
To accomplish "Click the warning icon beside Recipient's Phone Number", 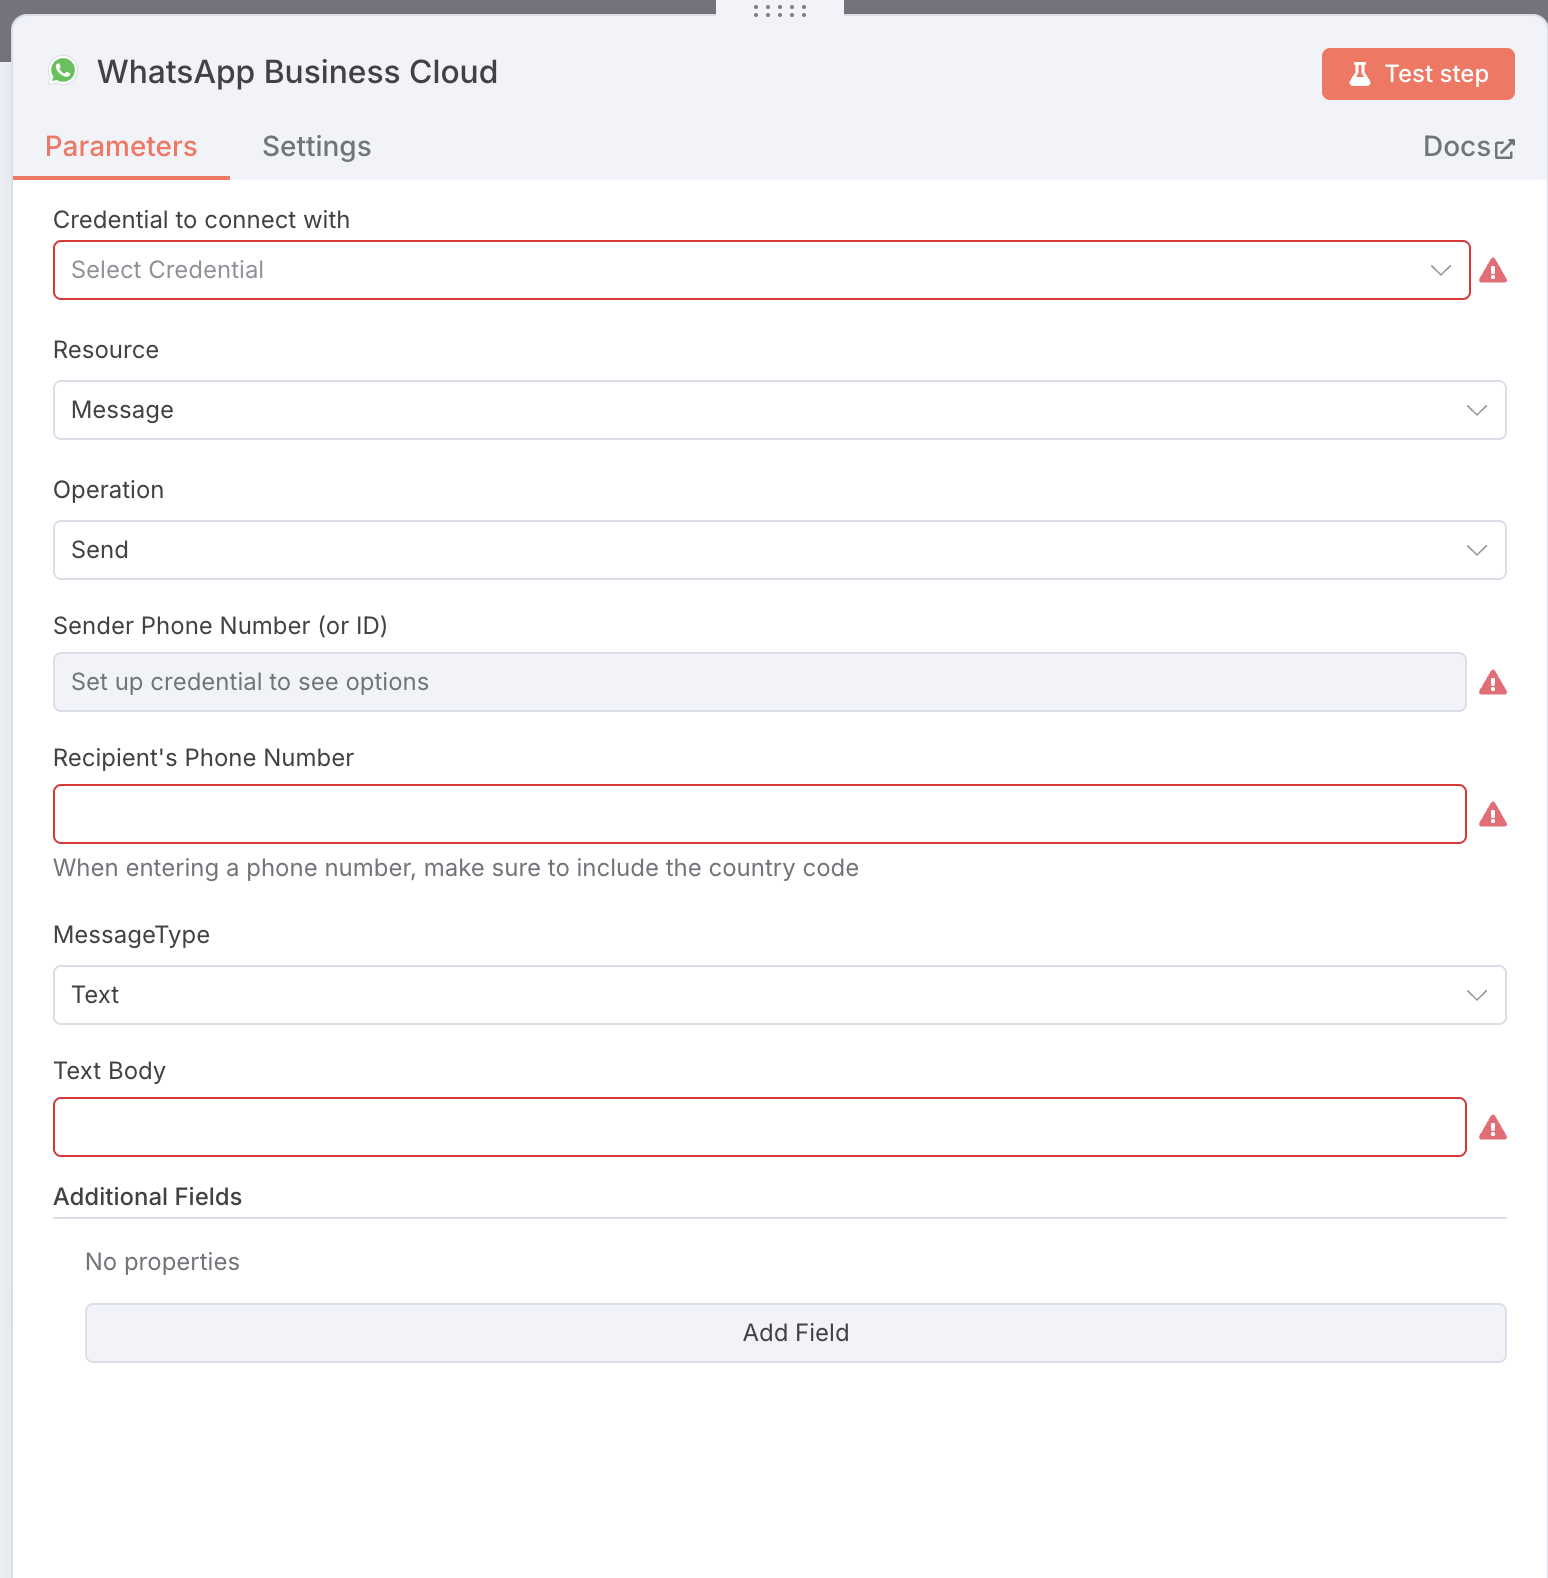I will (x=1493, y=814).
